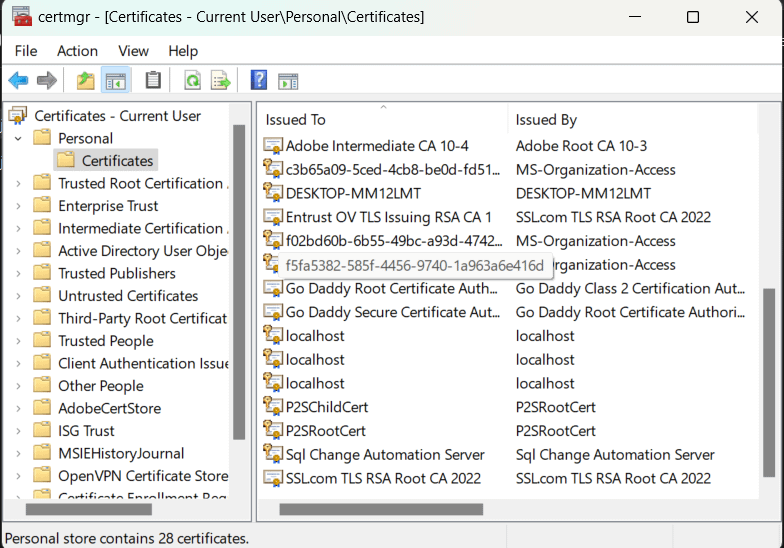Select the Trusted Publishers folder
This screenshot has width=784, height=548.
[116, 274]
